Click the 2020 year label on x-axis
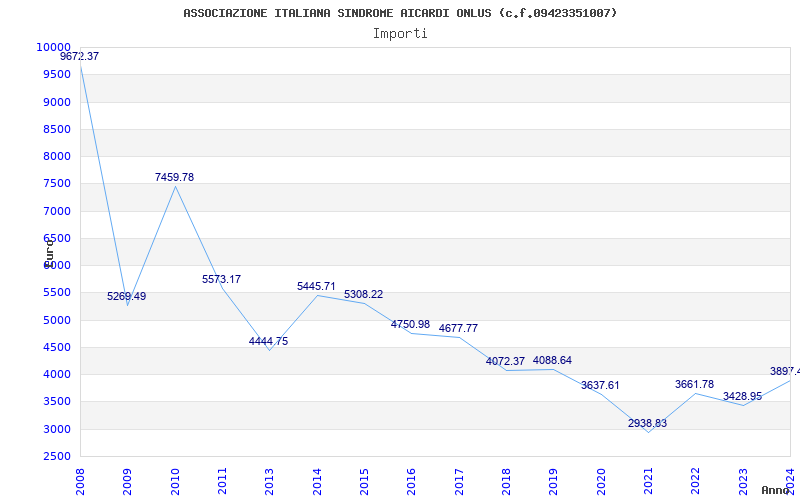800x500 pixels. click(601, 479)
